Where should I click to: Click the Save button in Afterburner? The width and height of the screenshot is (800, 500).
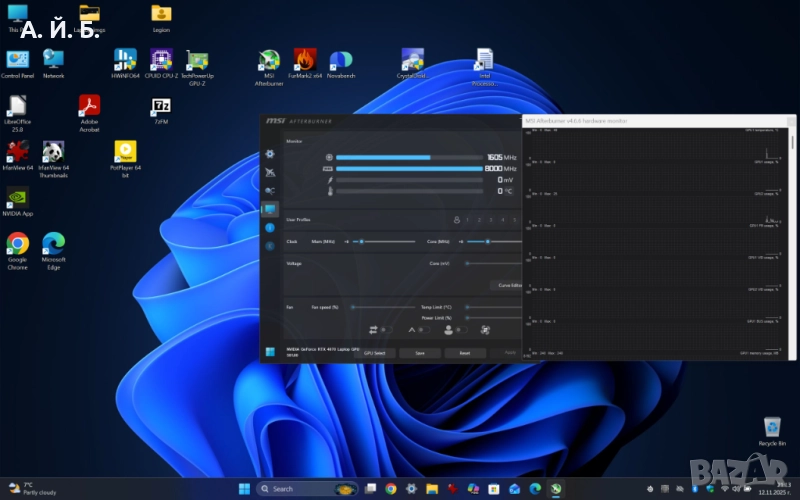click(x=419, y=353)
